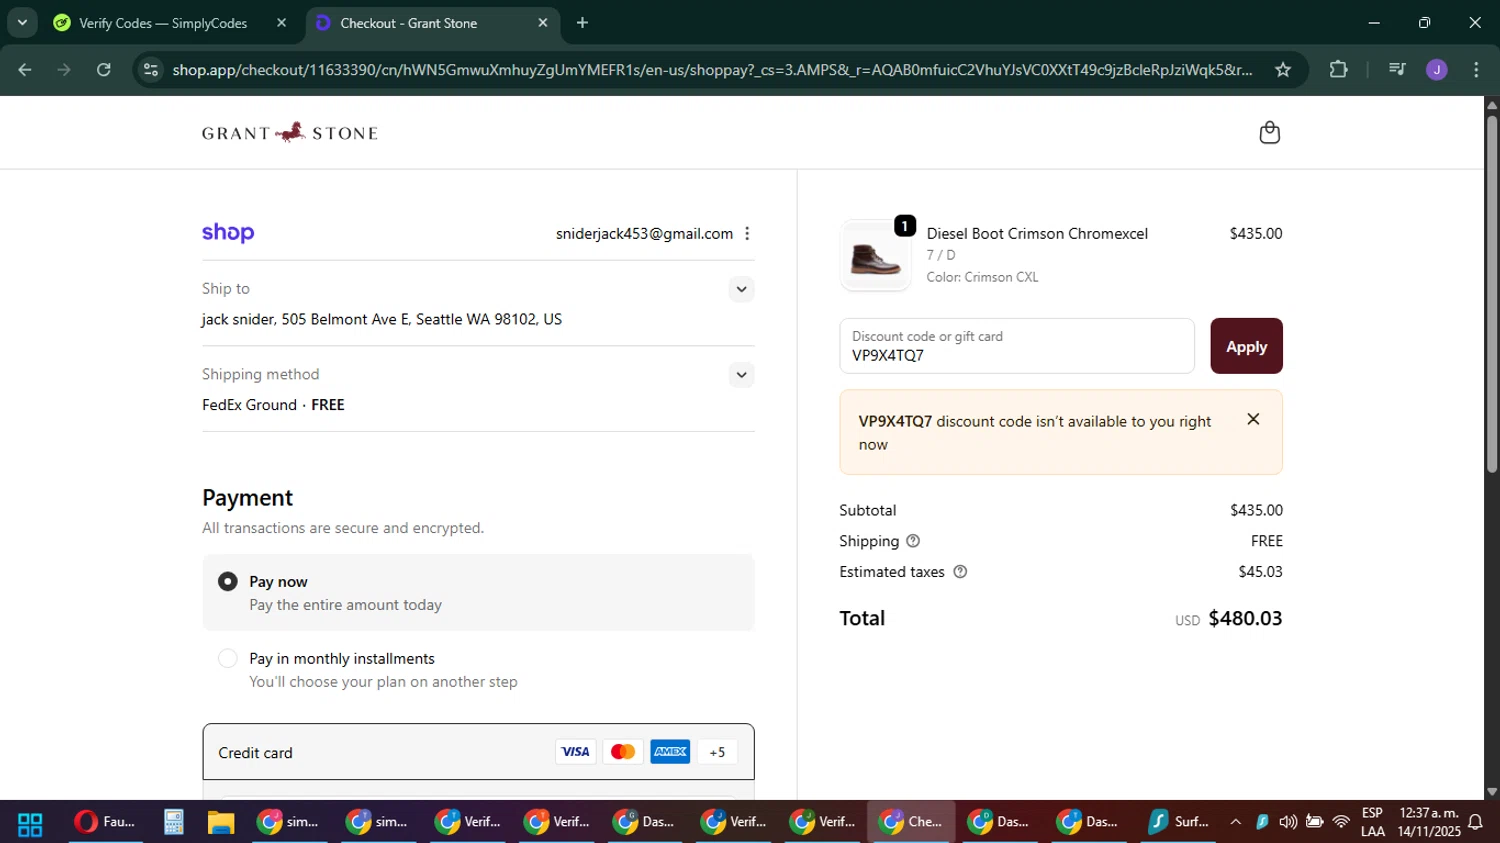1500x843 pixels.
Task: Open the tab search dropdown arrow
Action: (22, 23)
